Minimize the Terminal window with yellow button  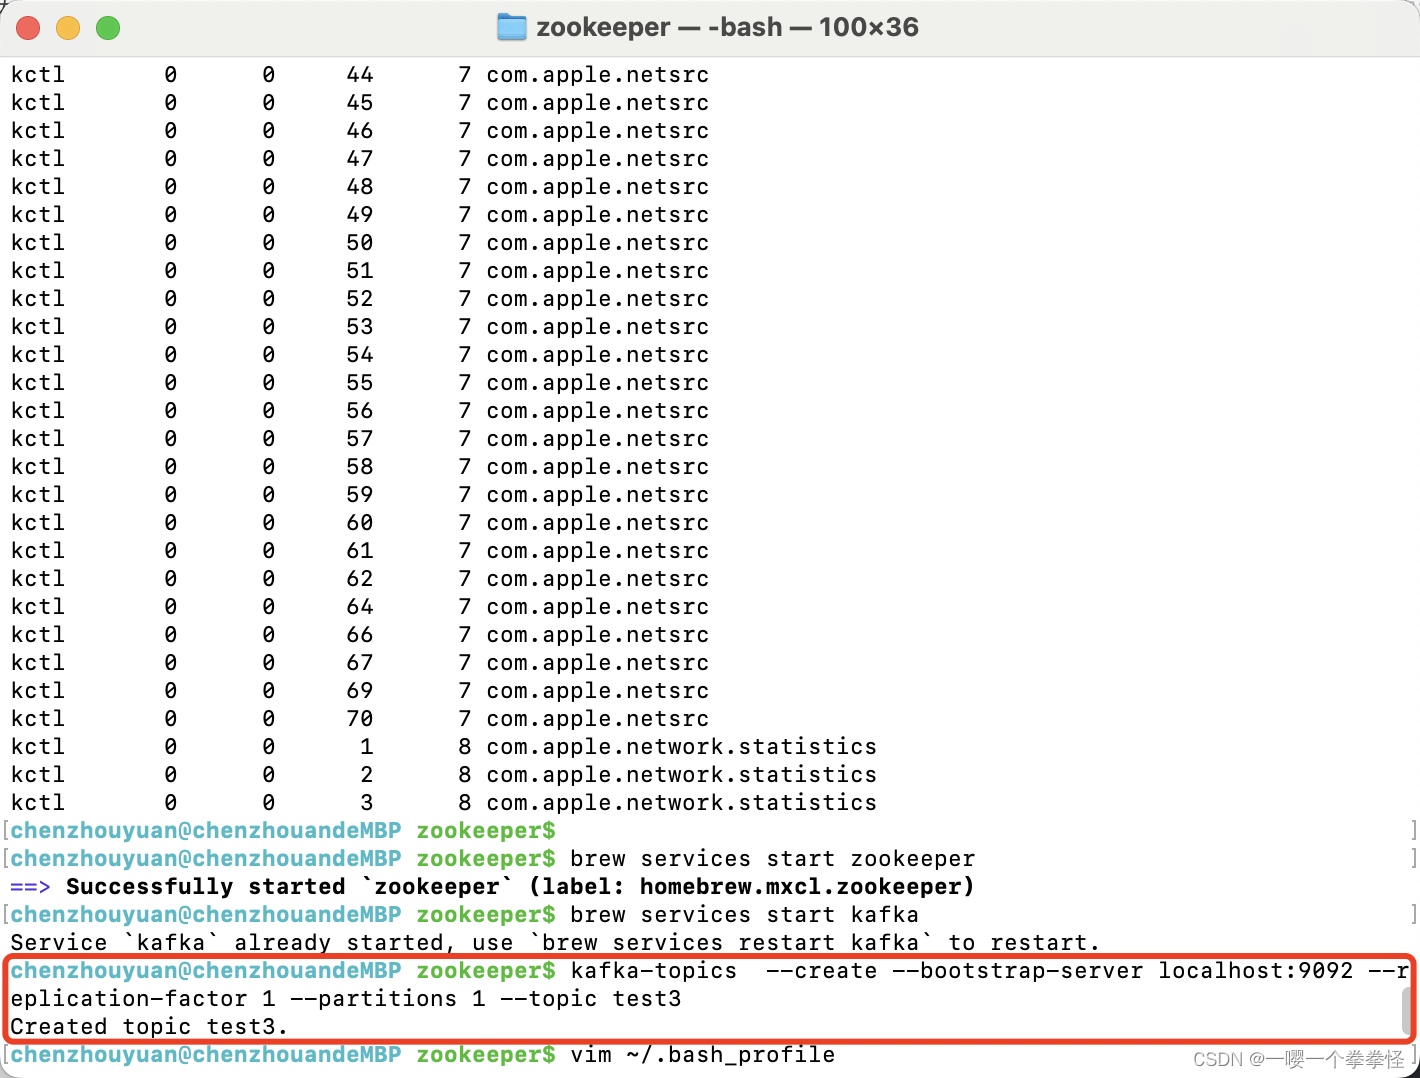pos(68,28)
